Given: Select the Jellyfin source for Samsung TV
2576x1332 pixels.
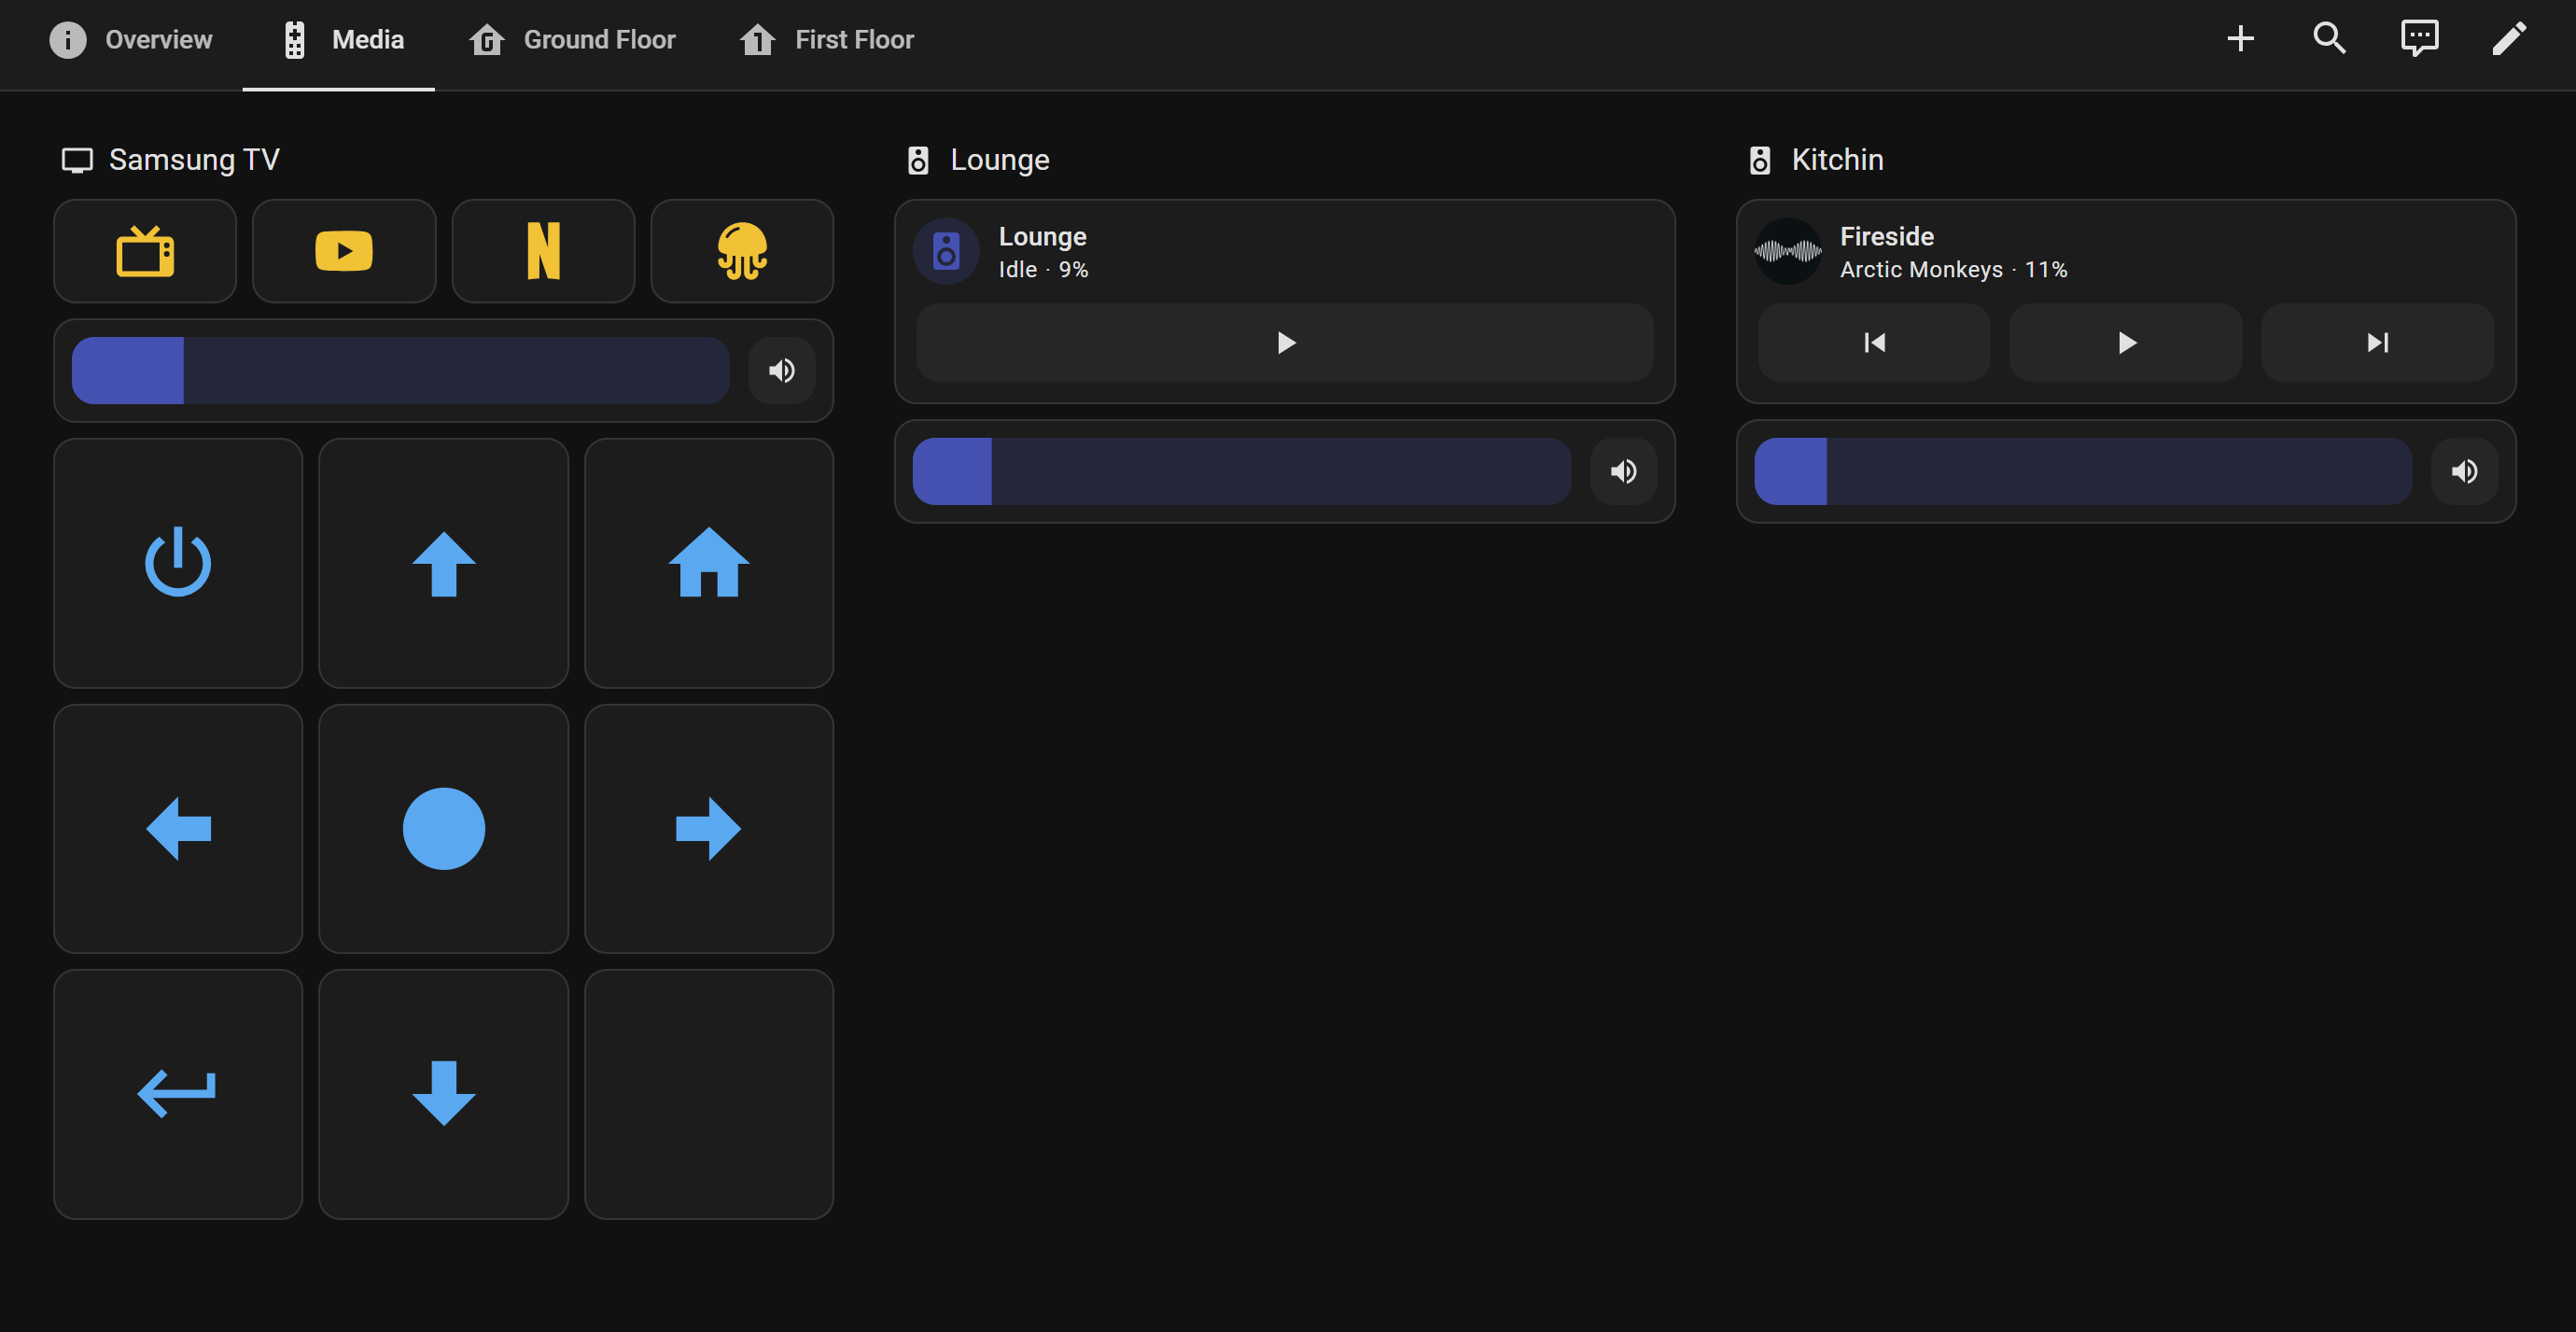Looking at the screenshot, I should click(x=742, y=251).
